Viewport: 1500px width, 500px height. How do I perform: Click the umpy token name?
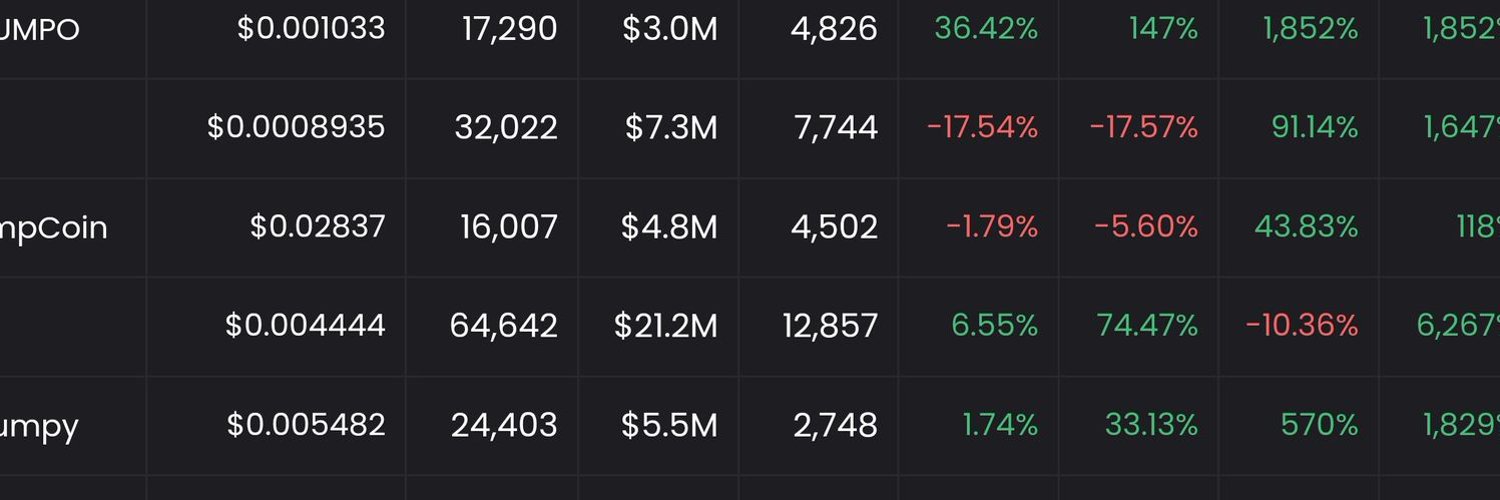pyautogui.click(x=39, y=427)
